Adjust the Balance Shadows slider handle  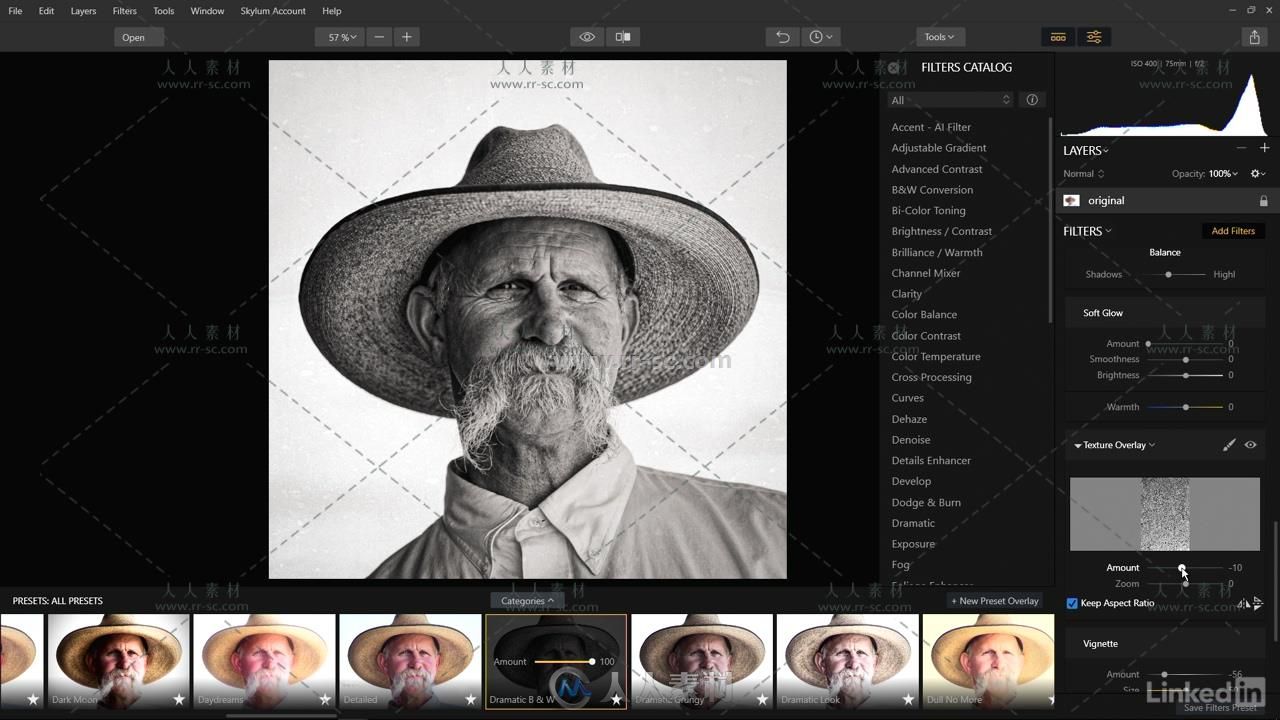[x=1168, y=274]
